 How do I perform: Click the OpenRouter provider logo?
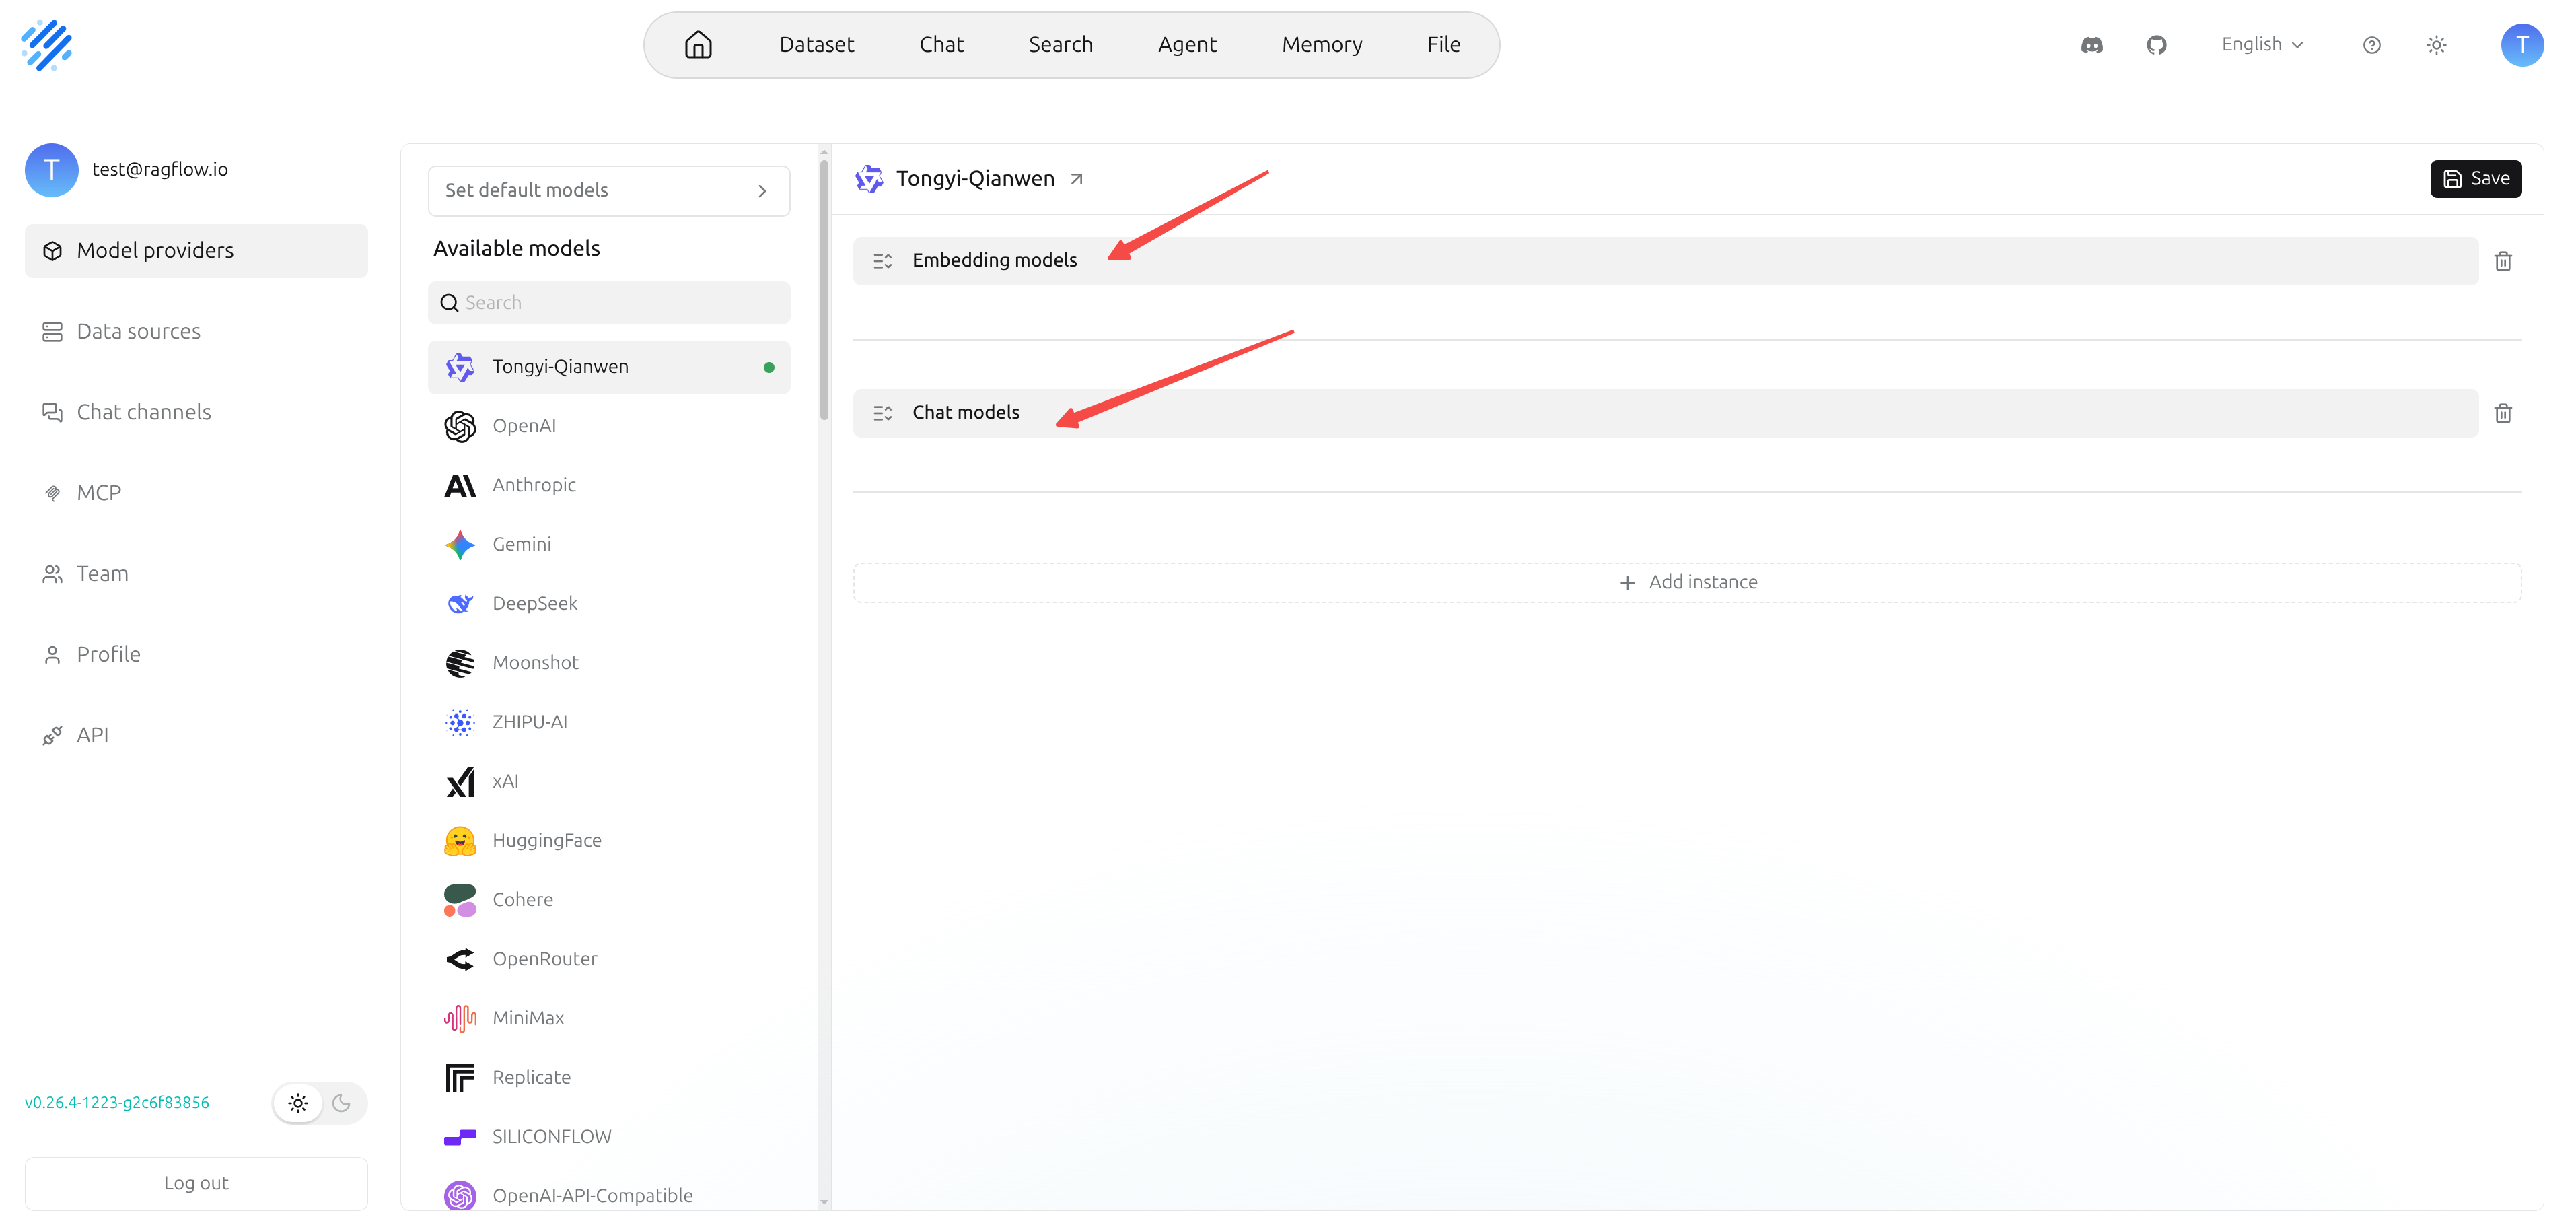[460, 959]
